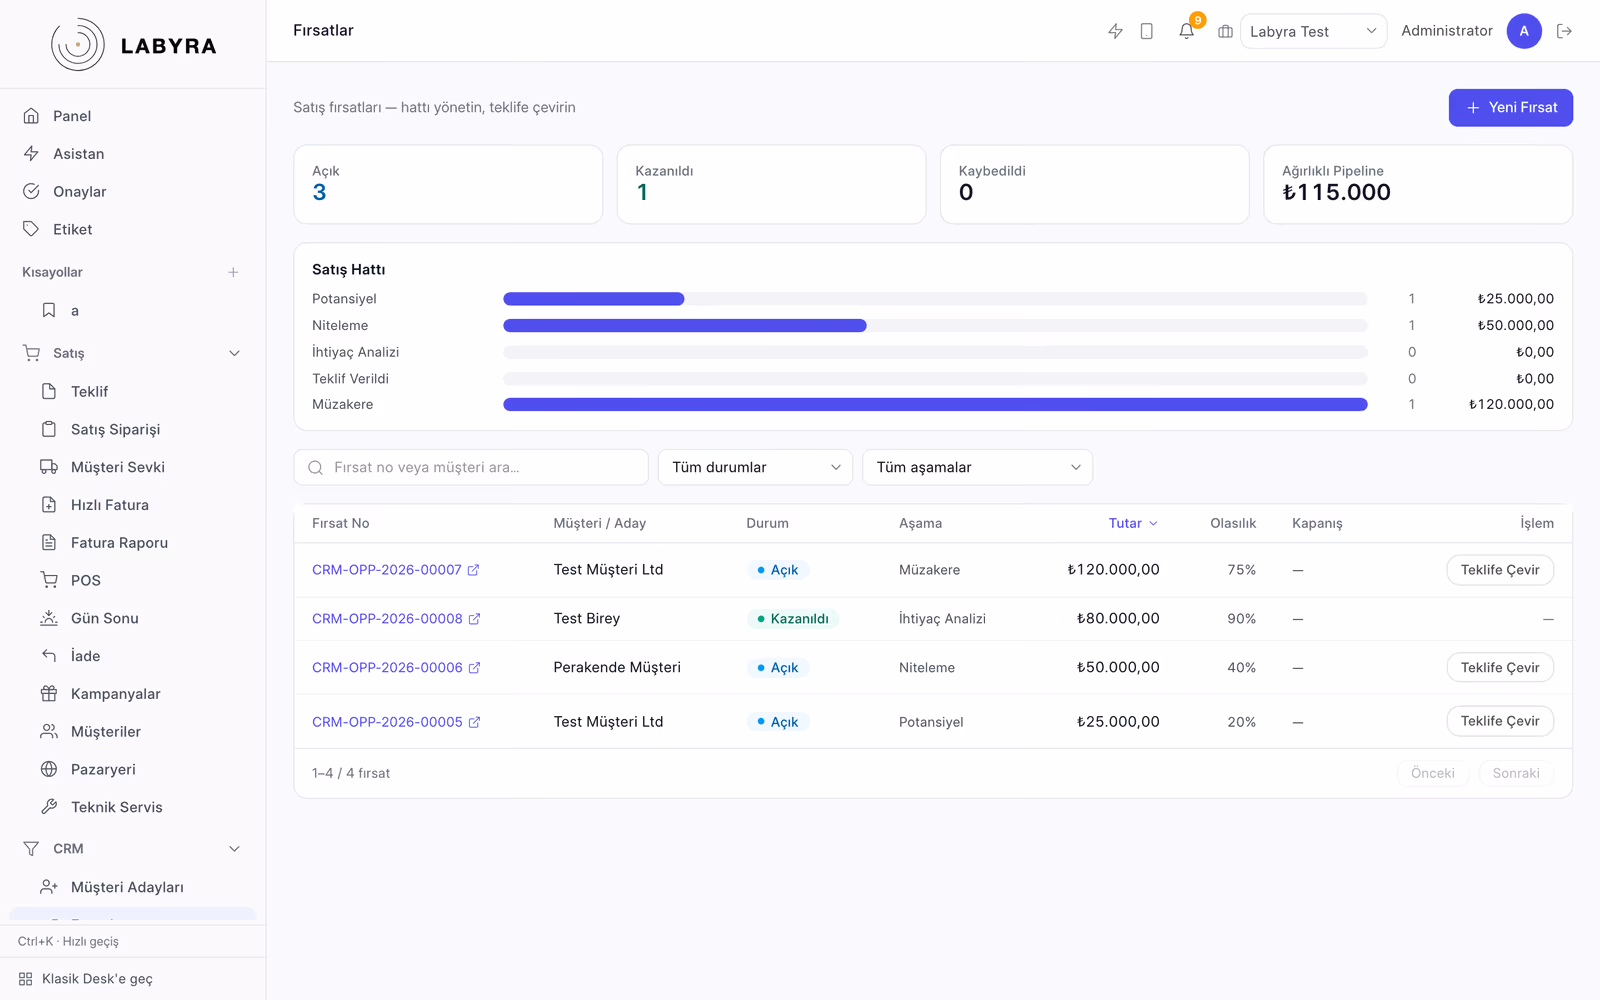1600x1000 pixels.
Task: Click Kazanıldı status badge for Test Birey
Action: click(792, 619)
